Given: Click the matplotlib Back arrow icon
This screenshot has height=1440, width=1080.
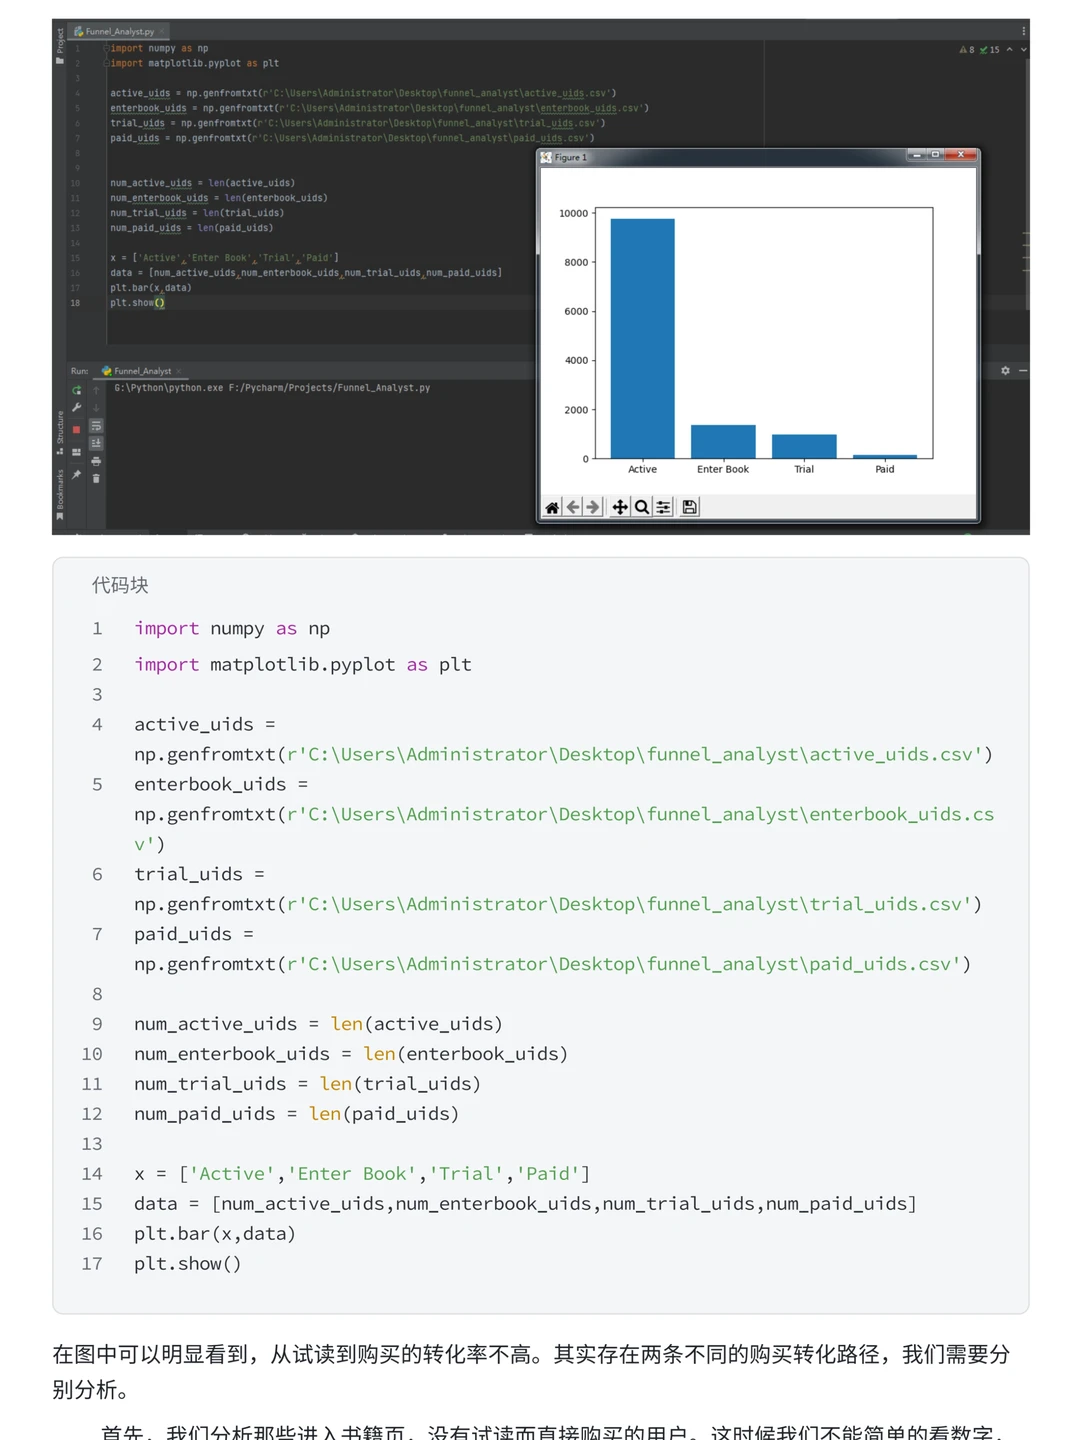Looking at the screenshot, I should pos(573,507).
